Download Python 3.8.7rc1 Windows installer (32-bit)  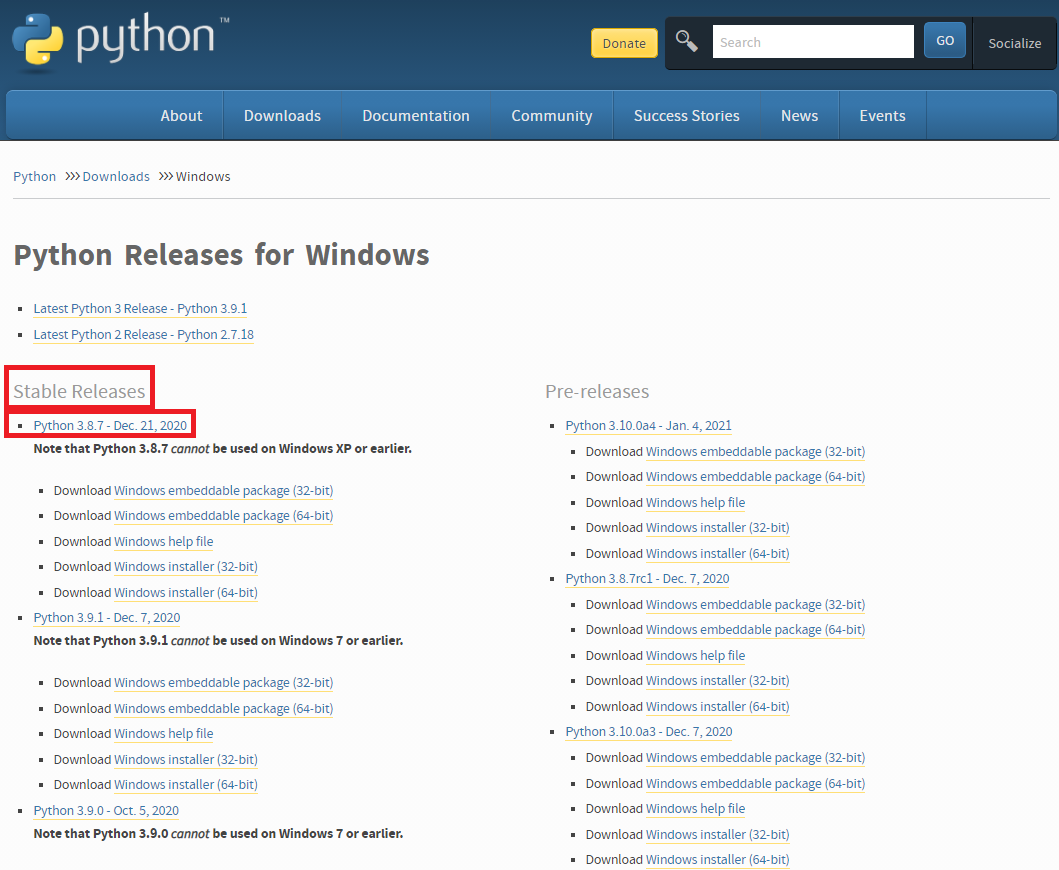[717, 680]
